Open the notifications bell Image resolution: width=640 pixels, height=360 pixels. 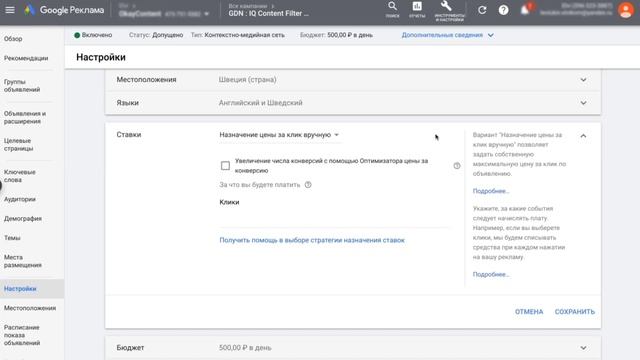click(525, 9)
